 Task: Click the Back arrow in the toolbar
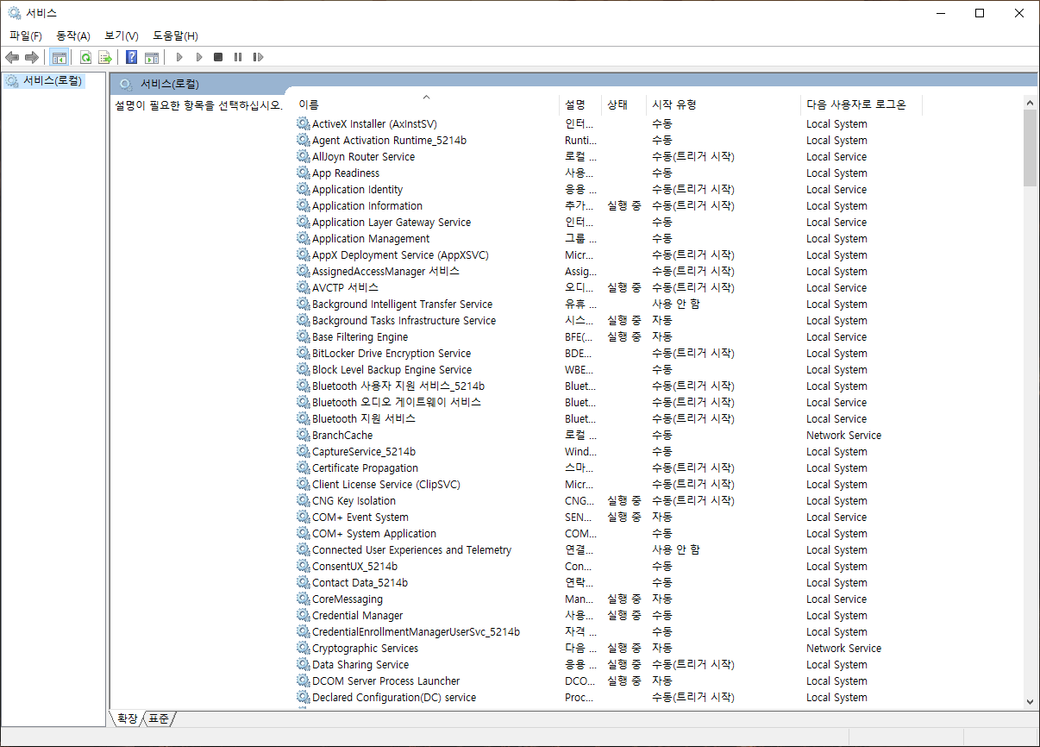click(x=12, y=57)
